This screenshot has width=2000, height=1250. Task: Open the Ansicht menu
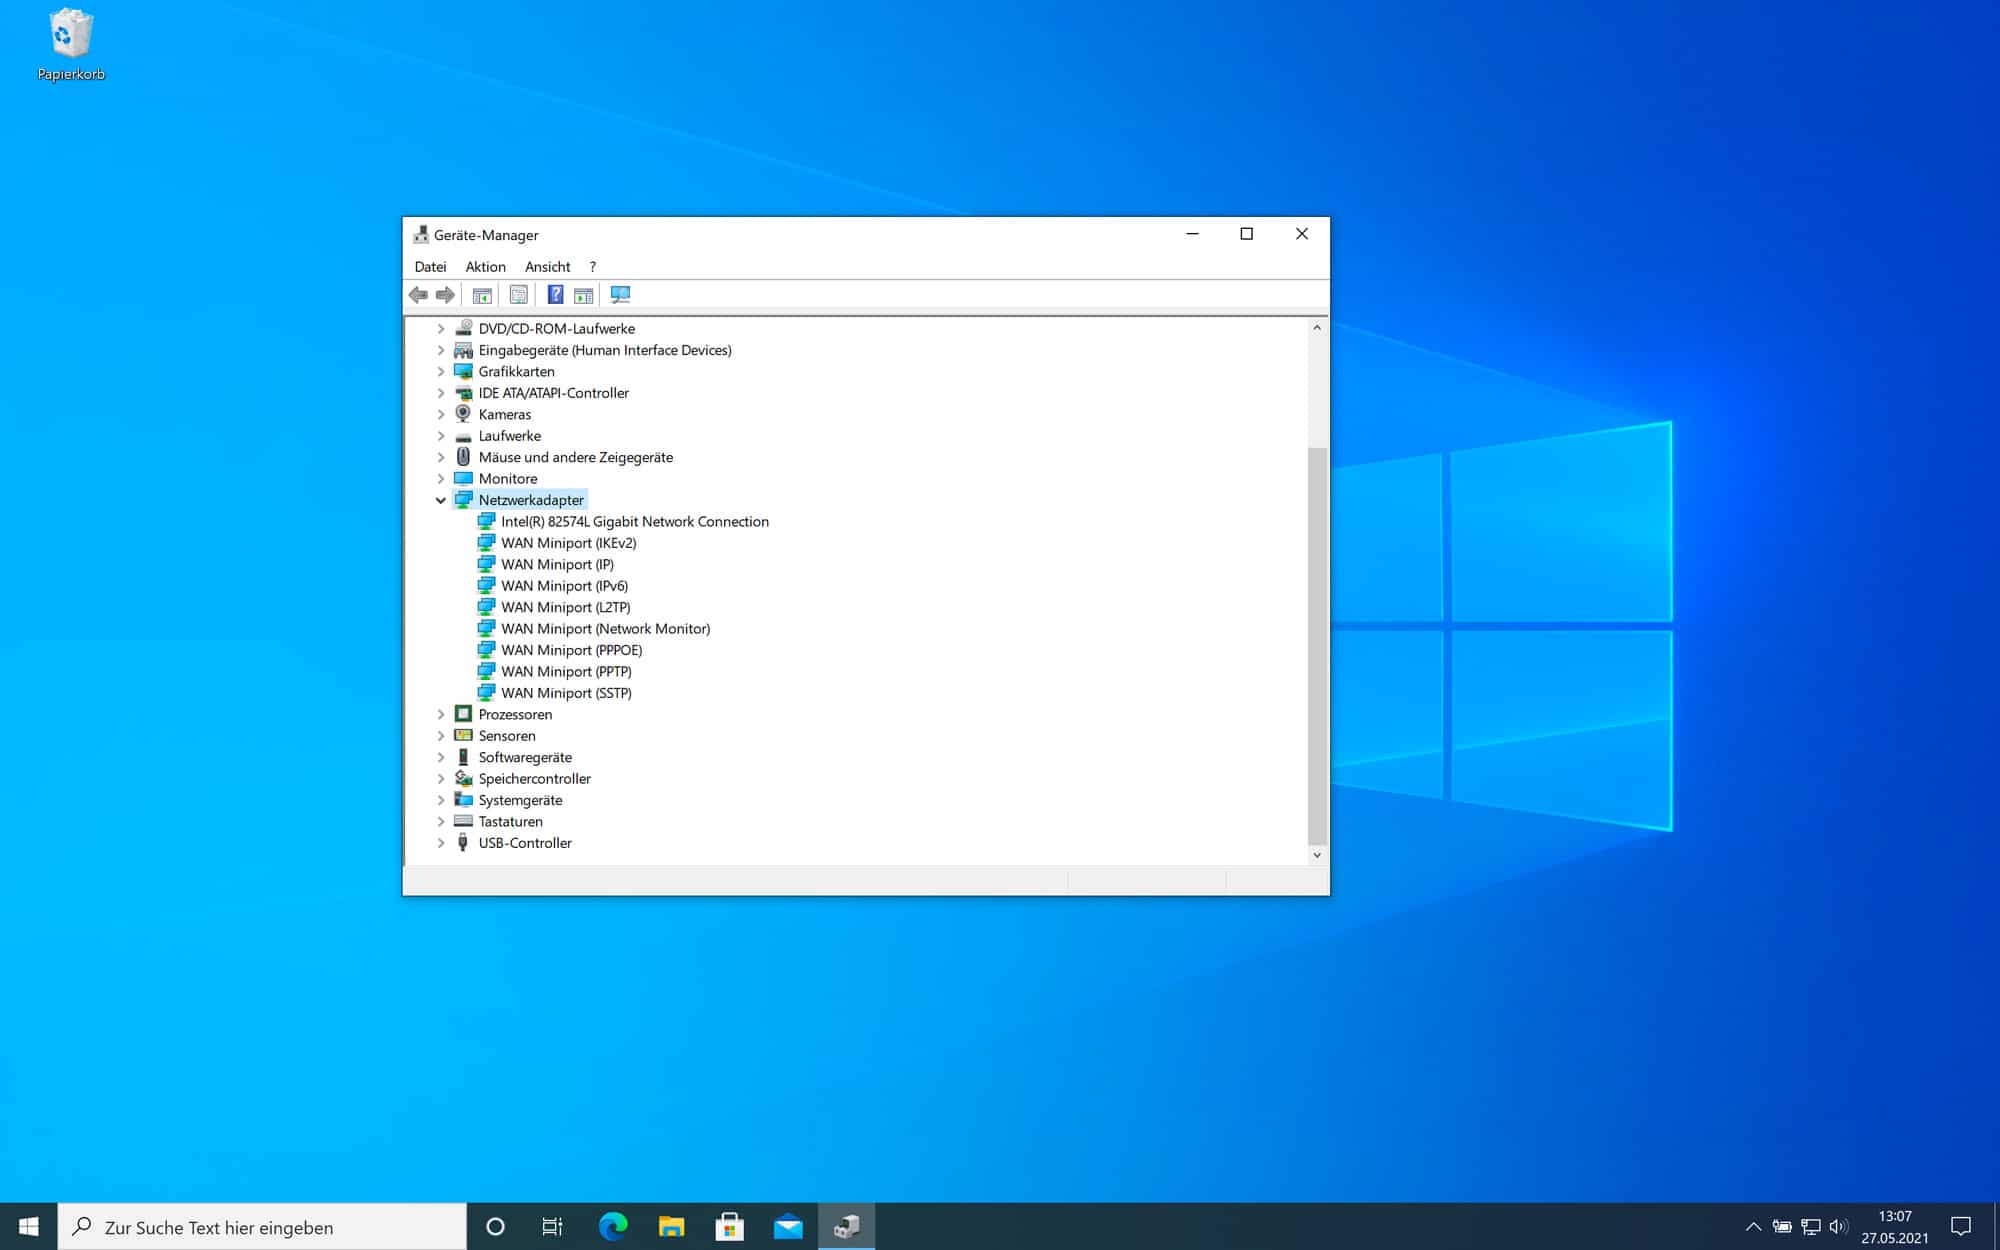click(x=547, y=267)
